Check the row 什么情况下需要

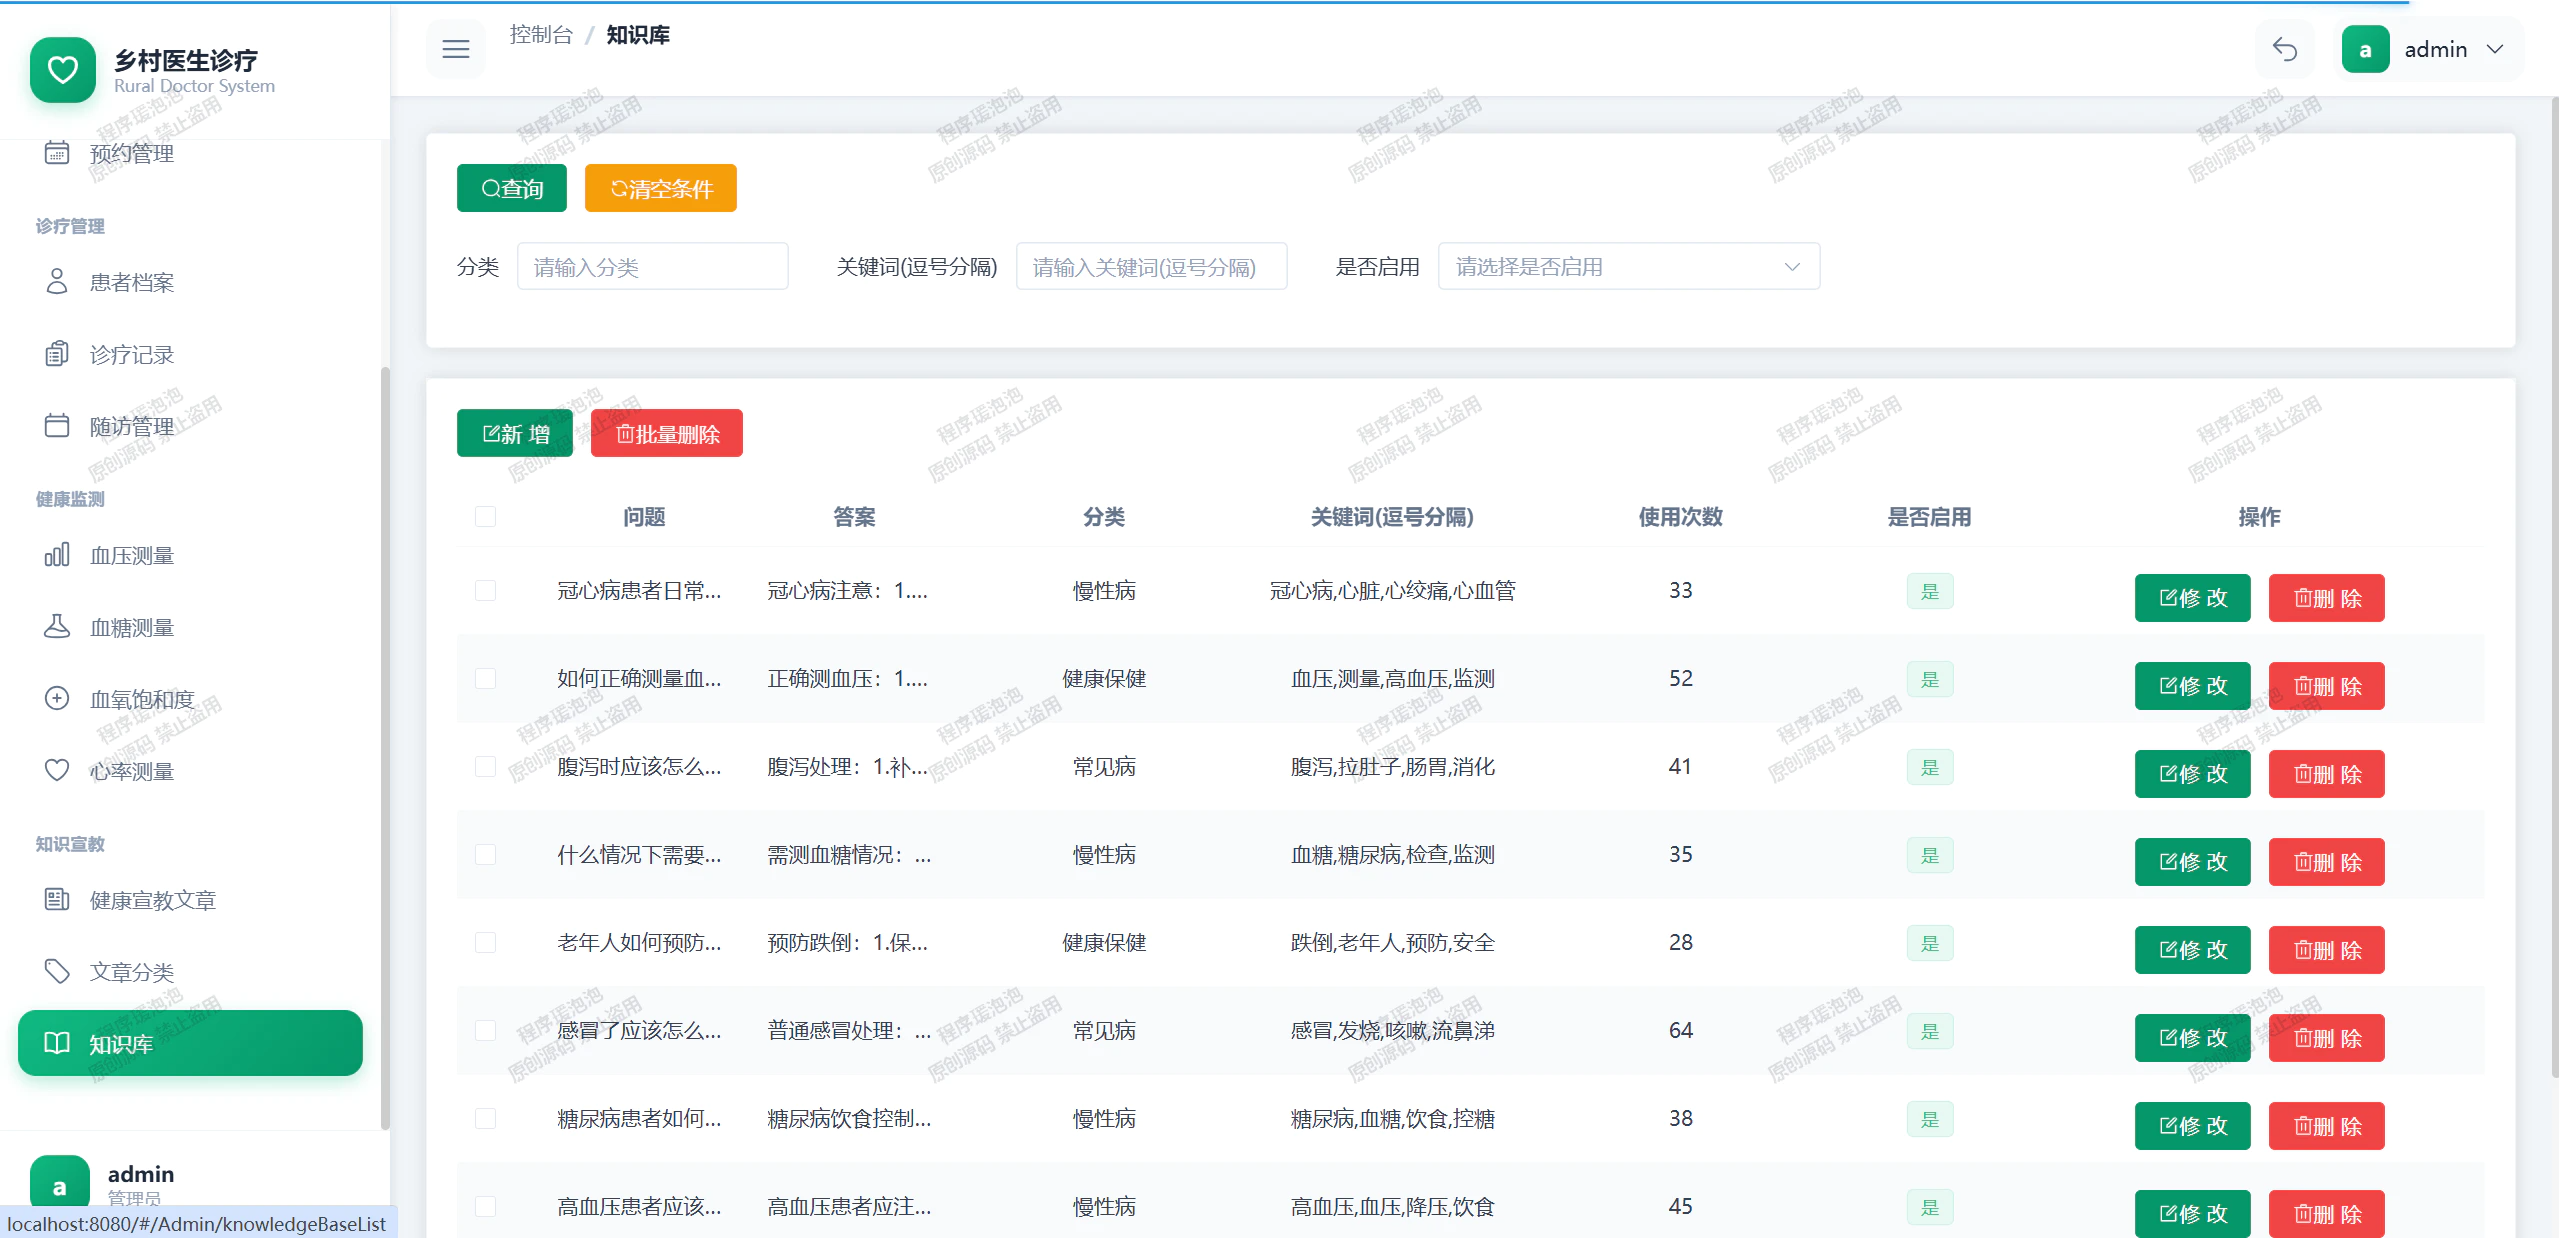tap(486, 855)
